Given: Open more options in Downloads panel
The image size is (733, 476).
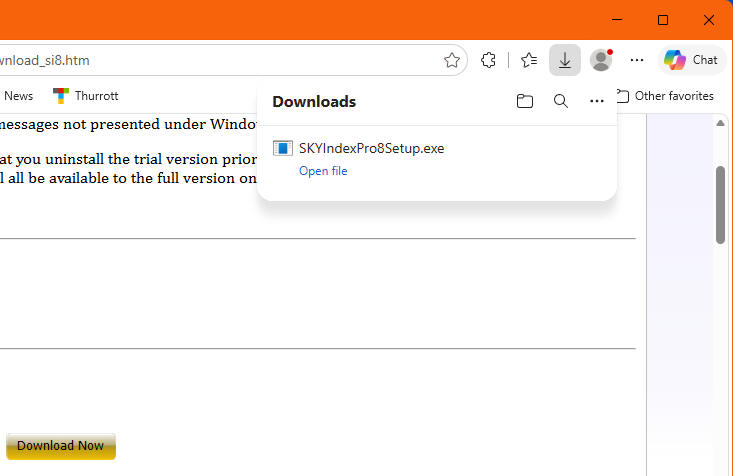Looking at the screenshot, I should click(x=596, y=101).
